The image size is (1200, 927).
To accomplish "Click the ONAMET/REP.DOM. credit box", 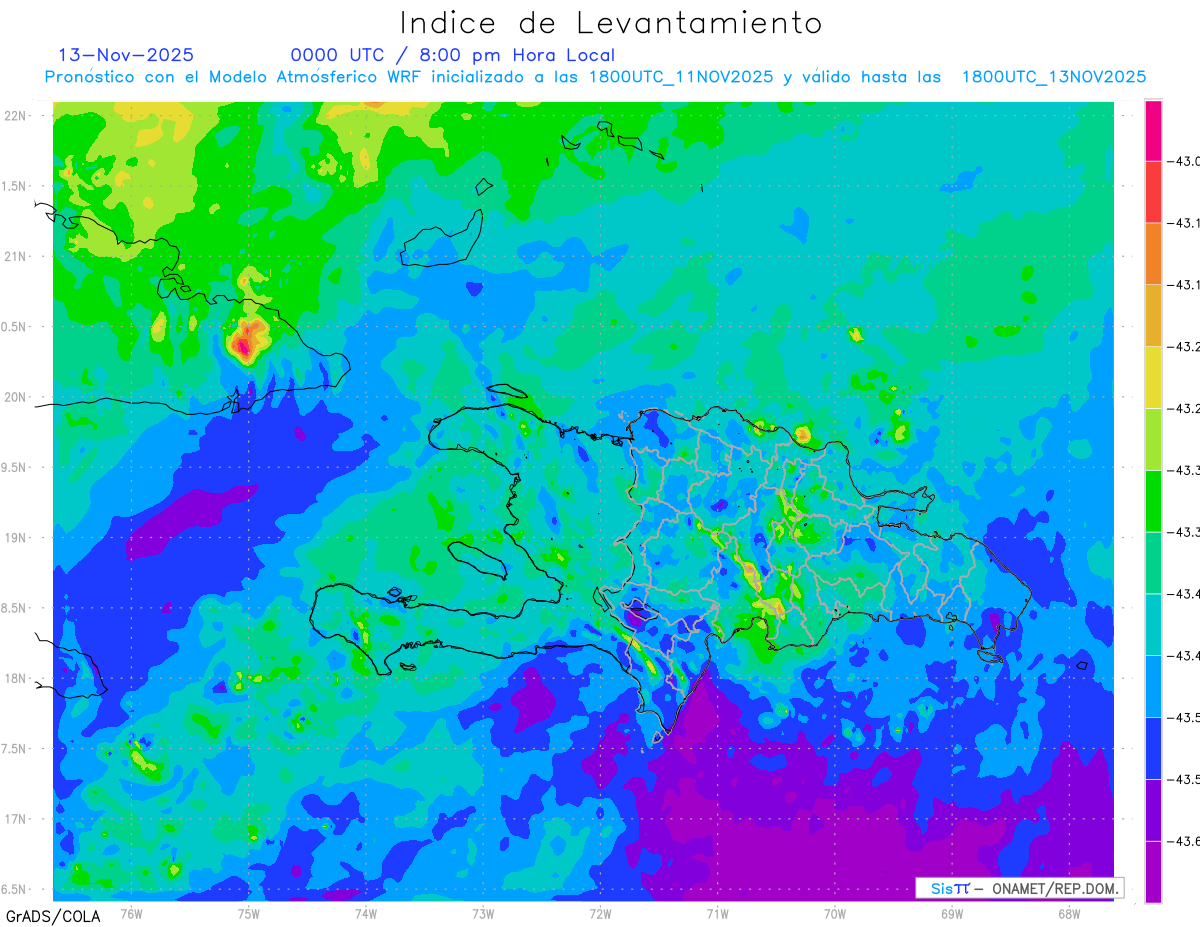I will click(x=1019, y=888).
